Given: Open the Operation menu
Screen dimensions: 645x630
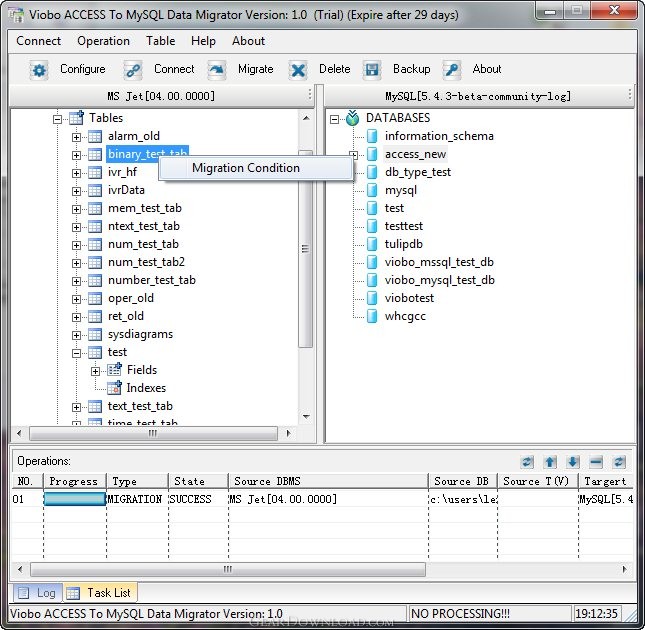Looking at the screenshot, I should (x=104, y=41).
